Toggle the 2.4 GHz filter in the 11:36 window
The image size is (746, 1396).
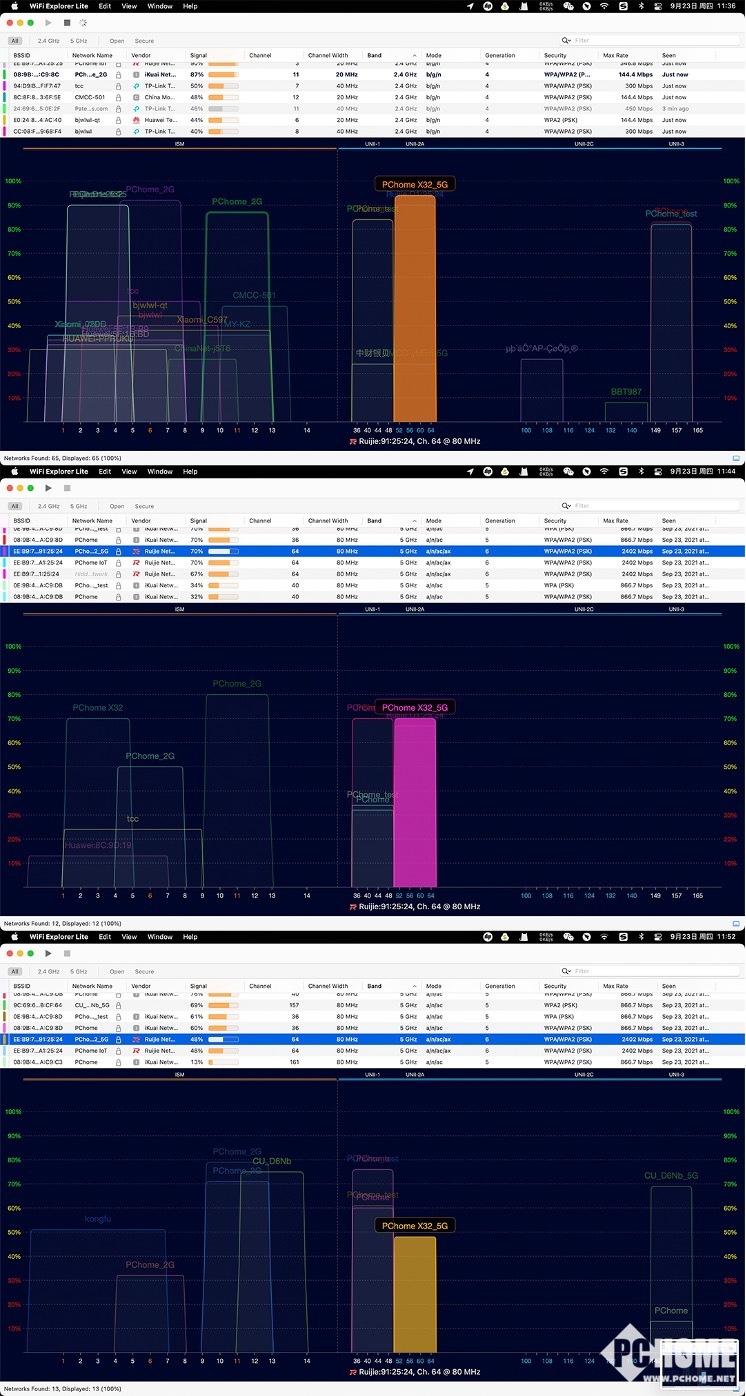click(x=48, y=41)
